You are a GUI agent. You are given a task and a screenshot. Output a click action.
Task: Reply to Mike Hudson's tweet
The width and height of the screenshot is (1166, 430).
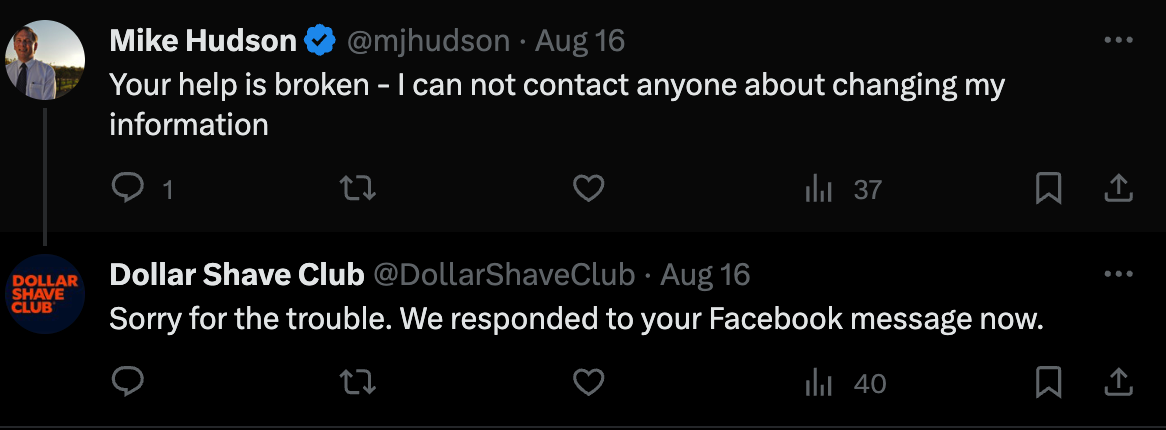click(x=127, y=189)
